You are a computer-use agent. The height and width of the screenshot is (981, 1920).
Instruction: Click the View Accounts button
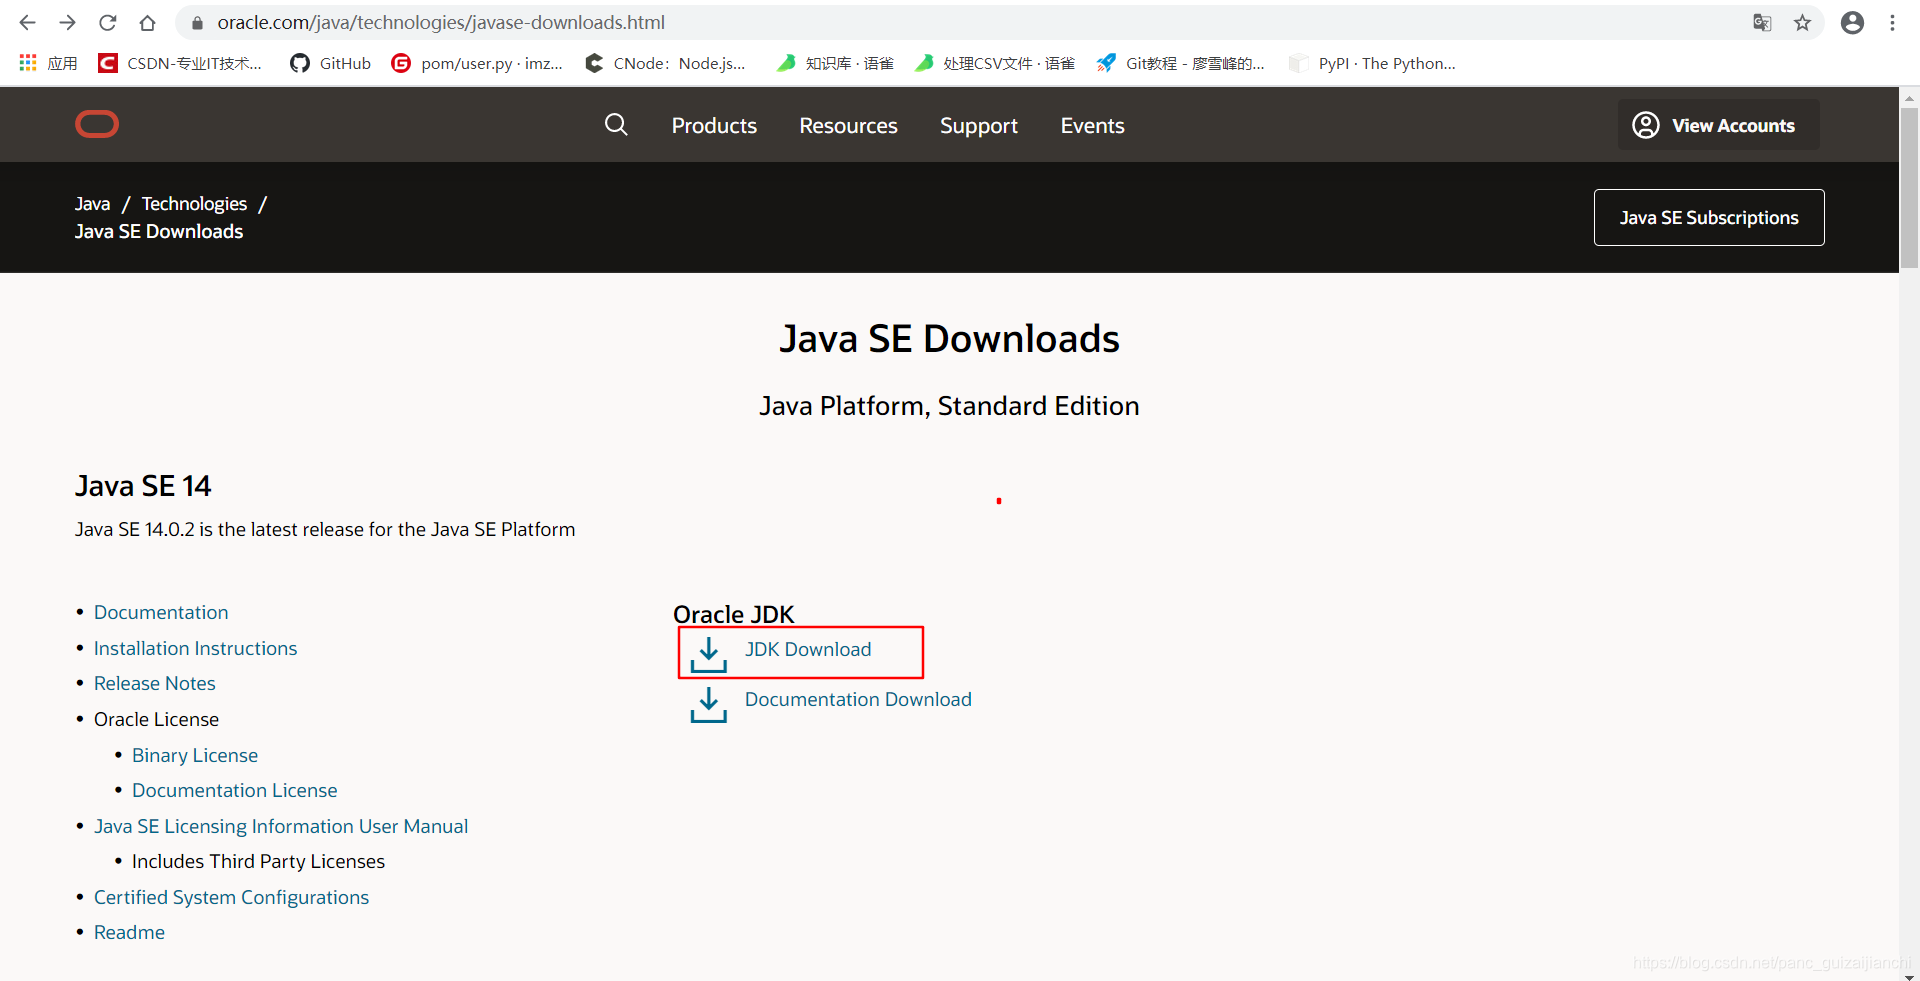[1718, 125]
